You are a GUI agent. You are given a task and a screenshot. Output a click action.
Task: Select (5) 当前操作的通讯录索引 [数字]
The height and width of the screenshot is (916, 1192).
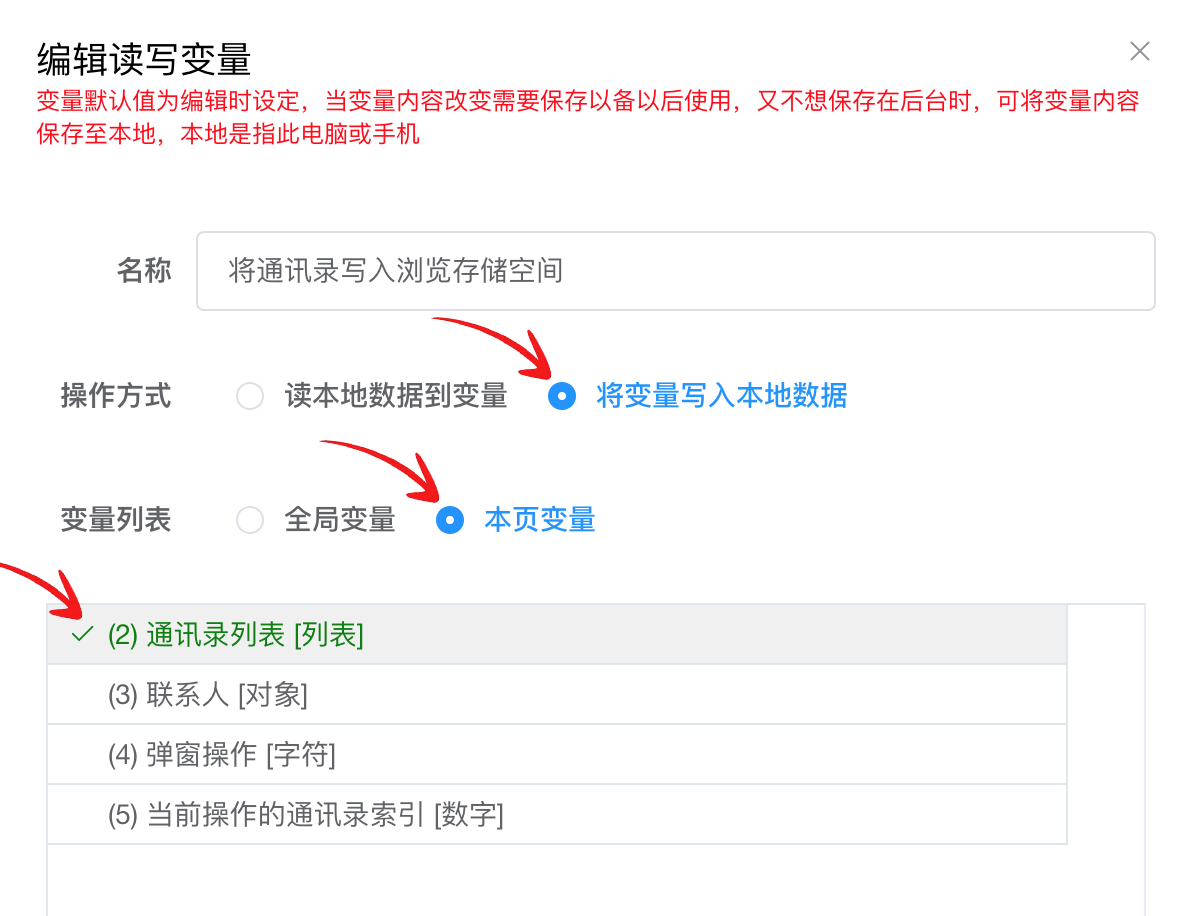click(557, 815)
